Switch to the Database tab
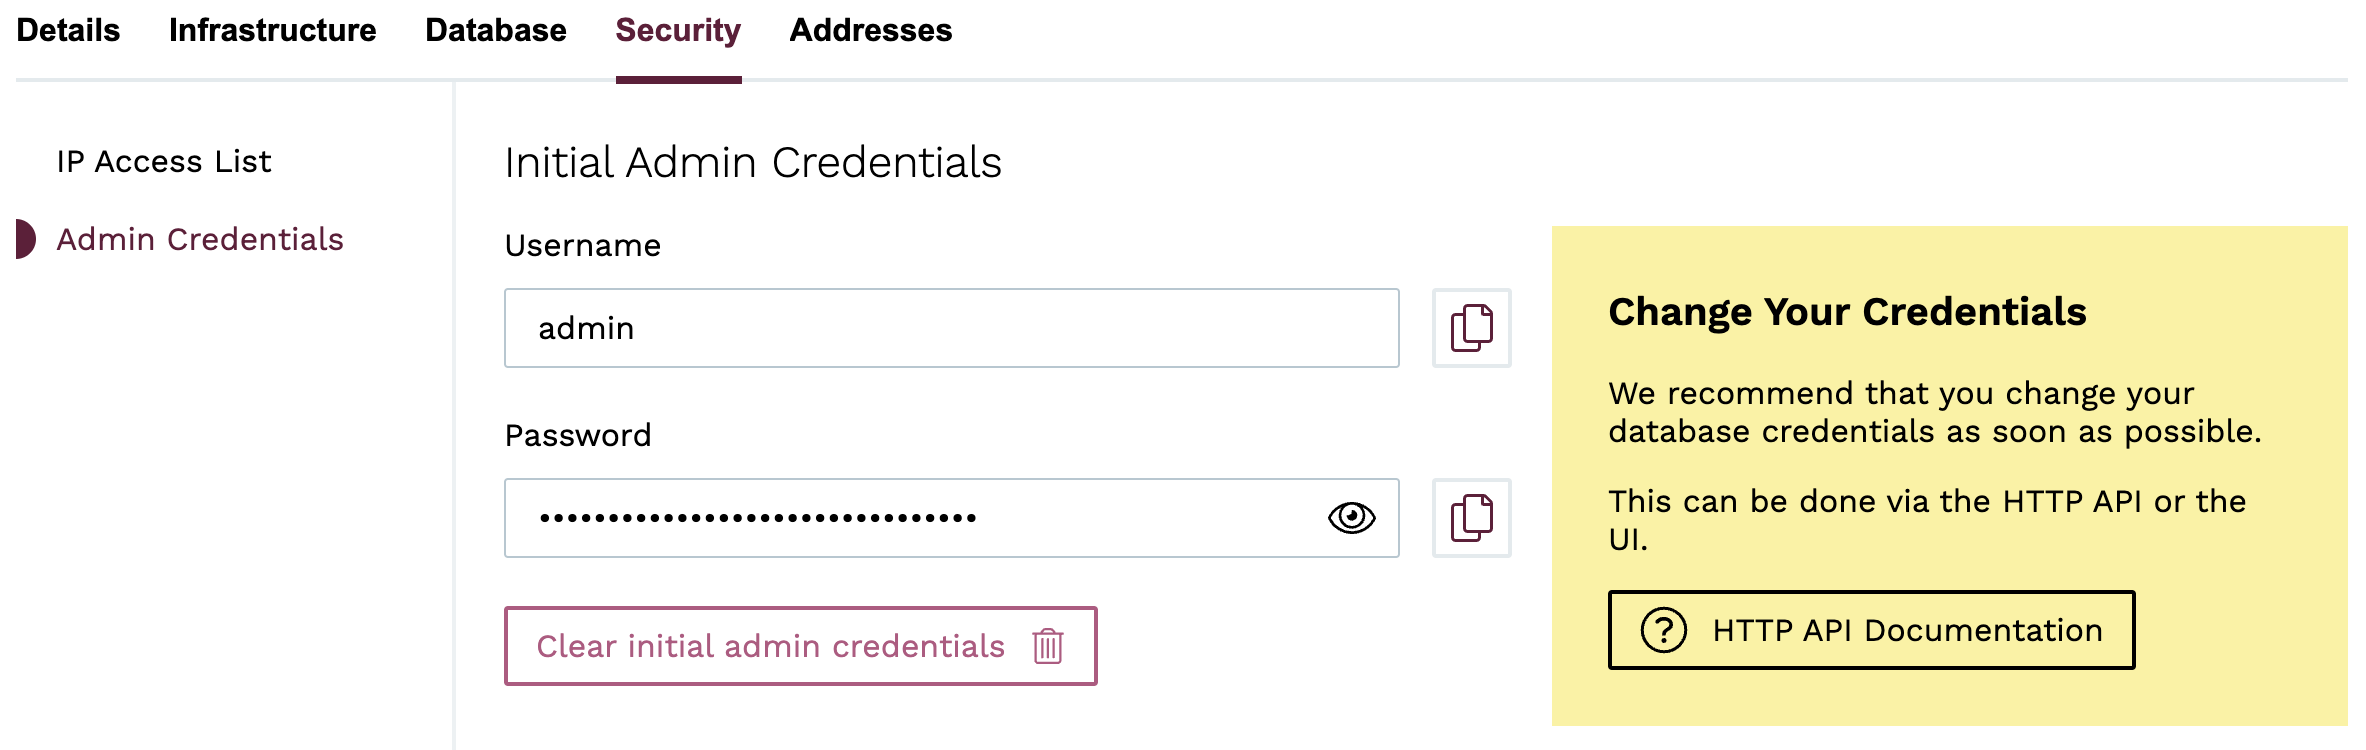This screenshot has width=2366, height=750. click(494, 30)
